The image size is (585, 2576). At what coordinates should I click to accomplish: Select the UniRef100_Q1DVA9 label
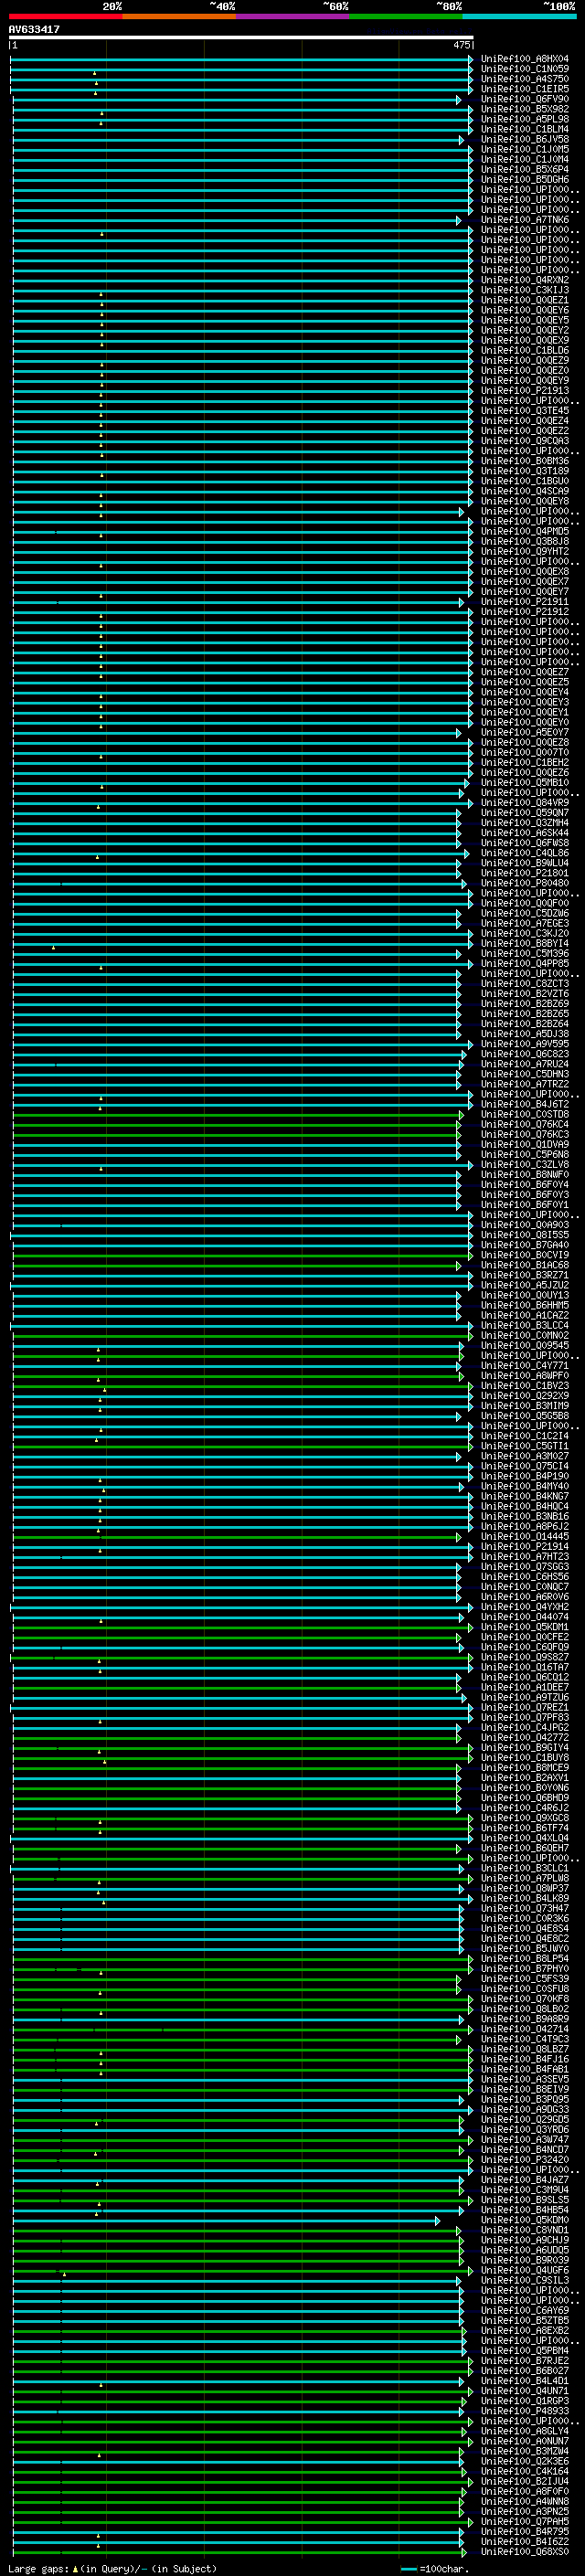tap(525, 1144)
